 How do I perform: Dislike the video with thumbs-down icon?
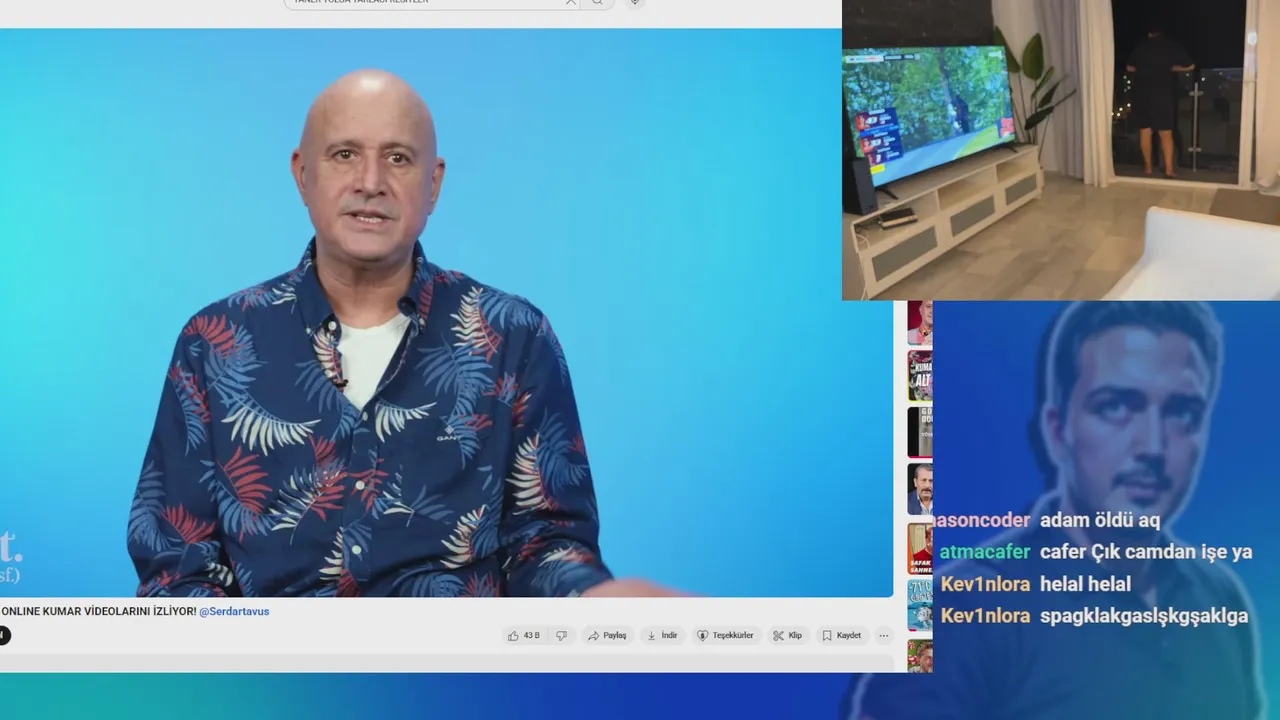coord(561,636)
